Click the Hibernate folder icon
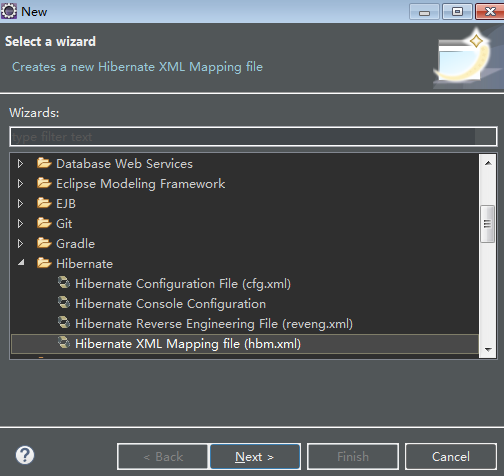This screenshot has width=504, height=476. [x=44, y=263]
